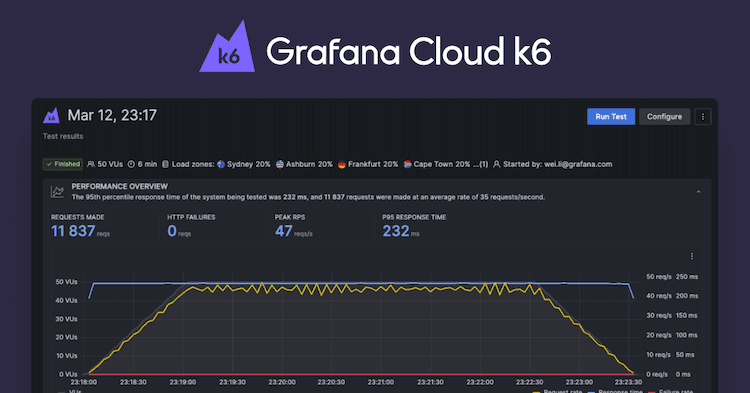
Task: Click the Started by user icon
Action: [496, 164]
